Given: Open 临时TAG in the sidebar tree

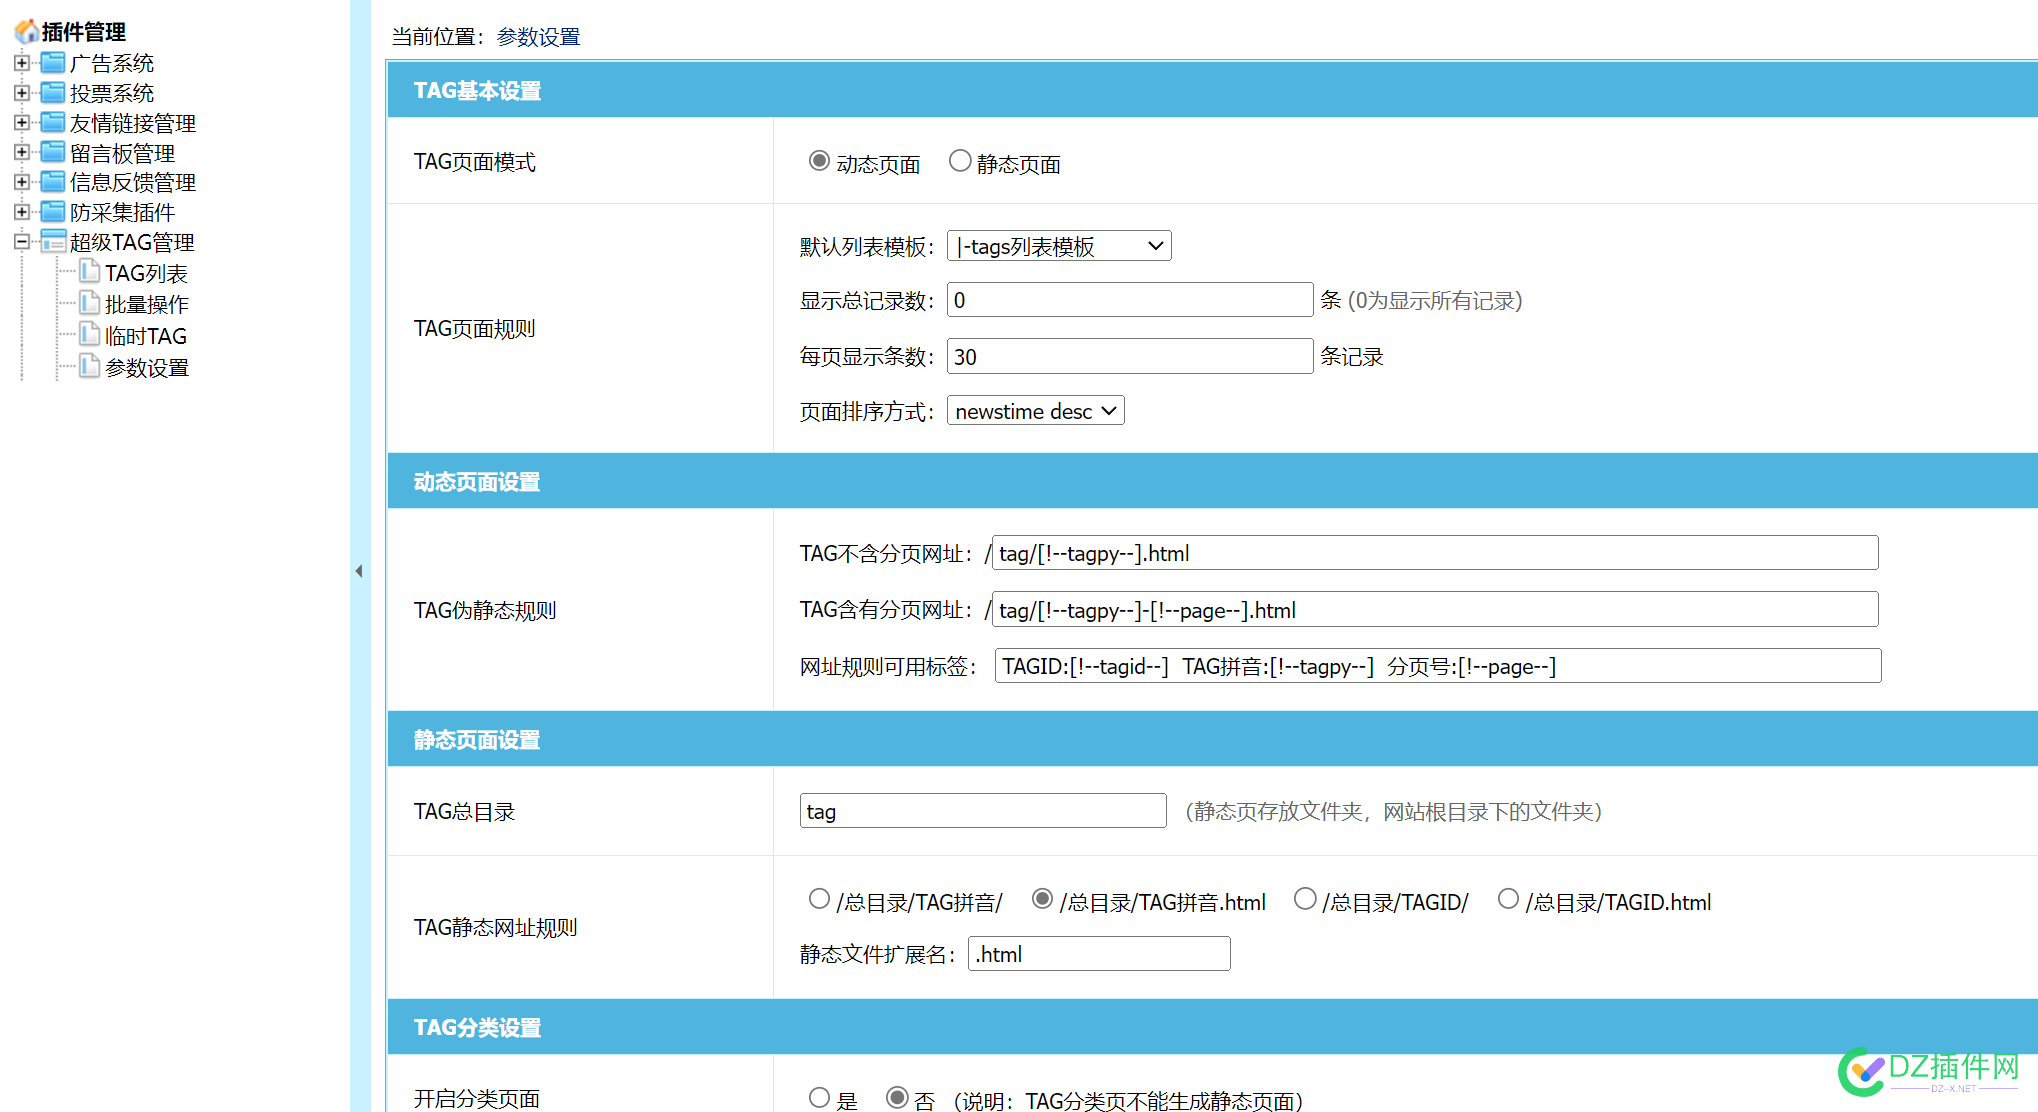Looking at the screenshot, I should pyautogui.click(x=146, y=336).
